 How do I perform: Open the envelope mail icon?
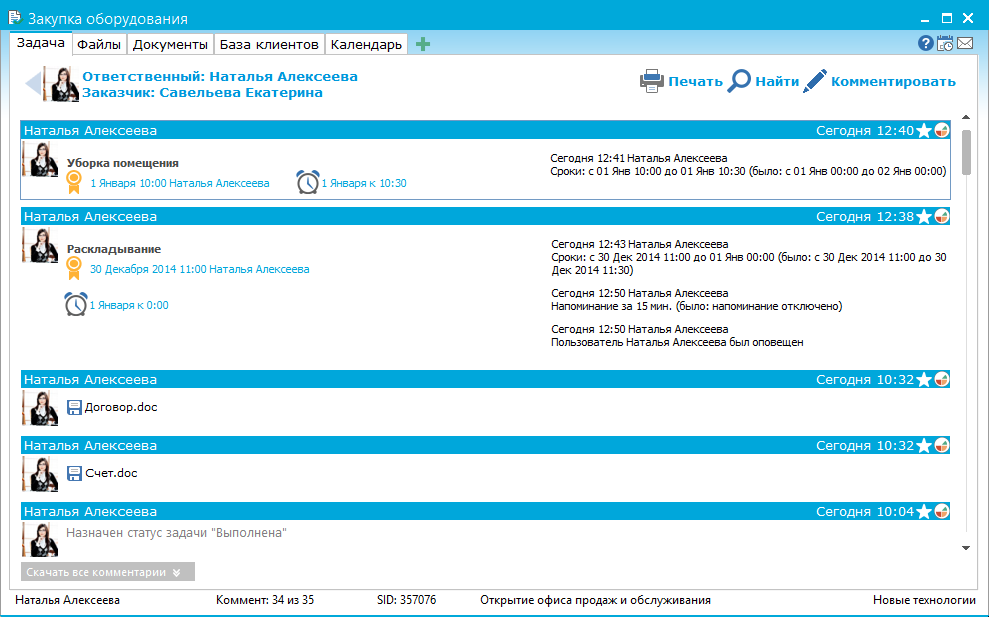[x=965, y=43]
